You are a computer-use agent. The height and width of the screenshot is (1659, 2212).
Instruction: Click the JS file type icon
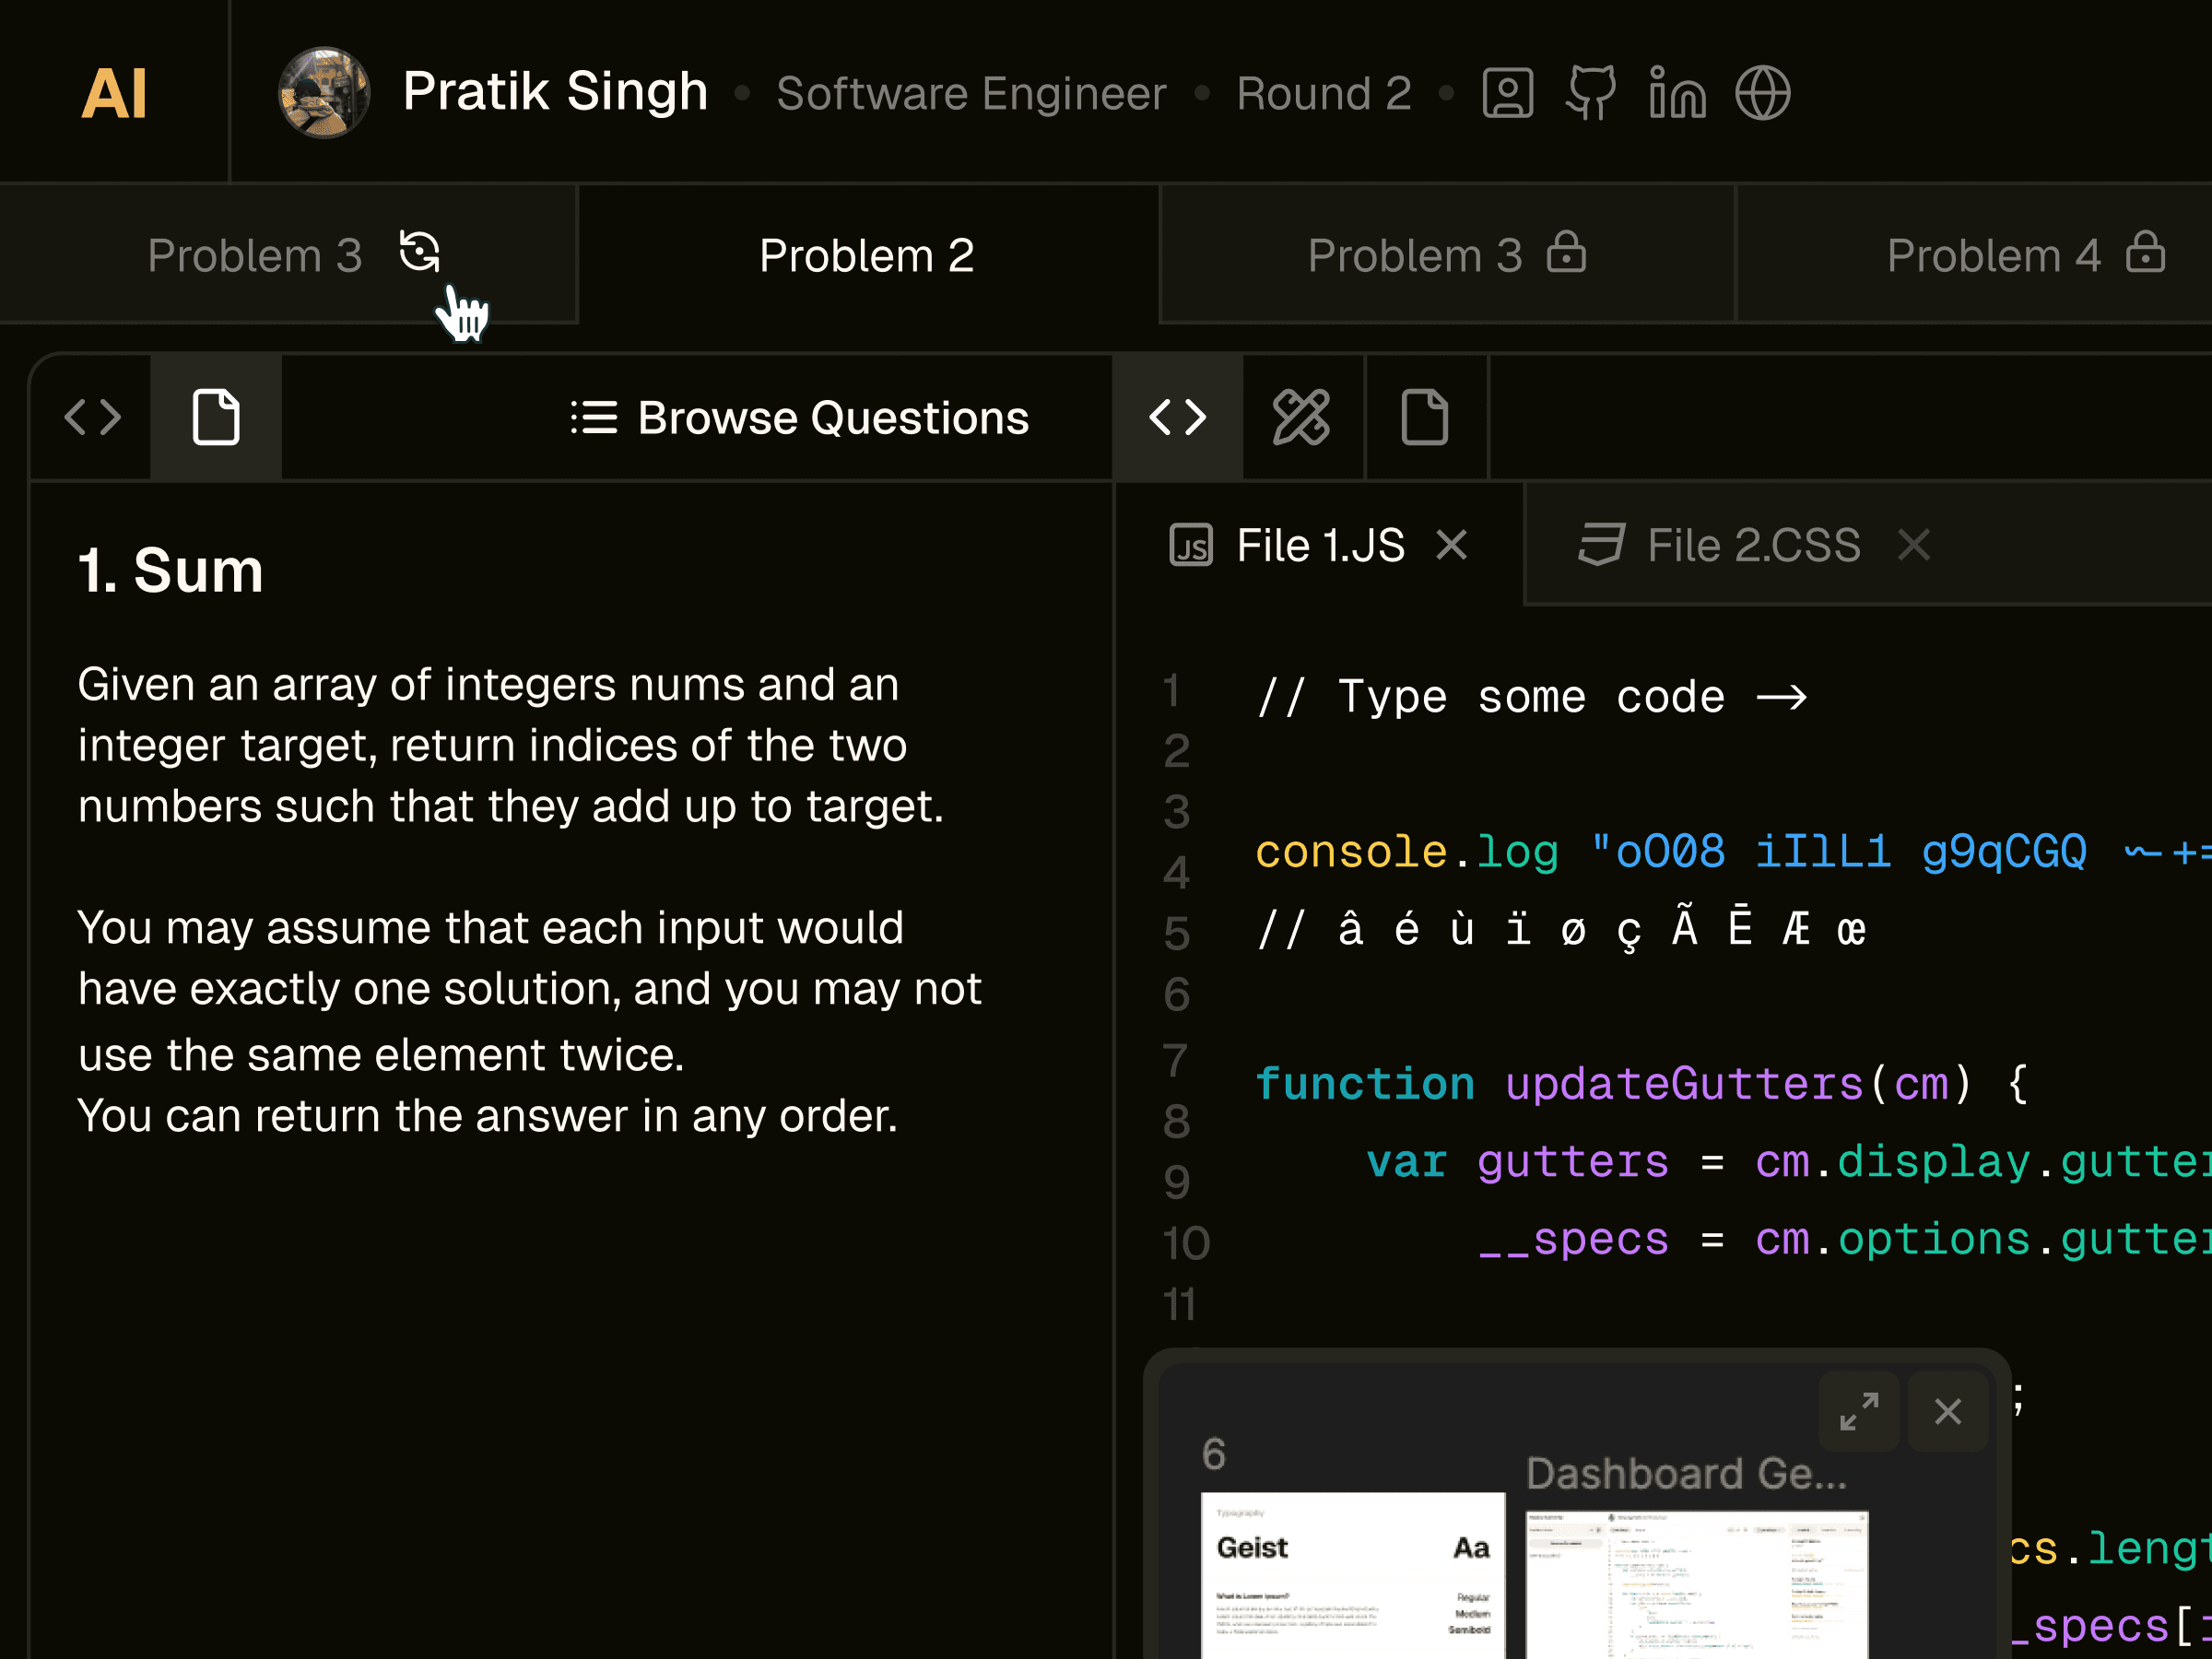(1191, 545)
